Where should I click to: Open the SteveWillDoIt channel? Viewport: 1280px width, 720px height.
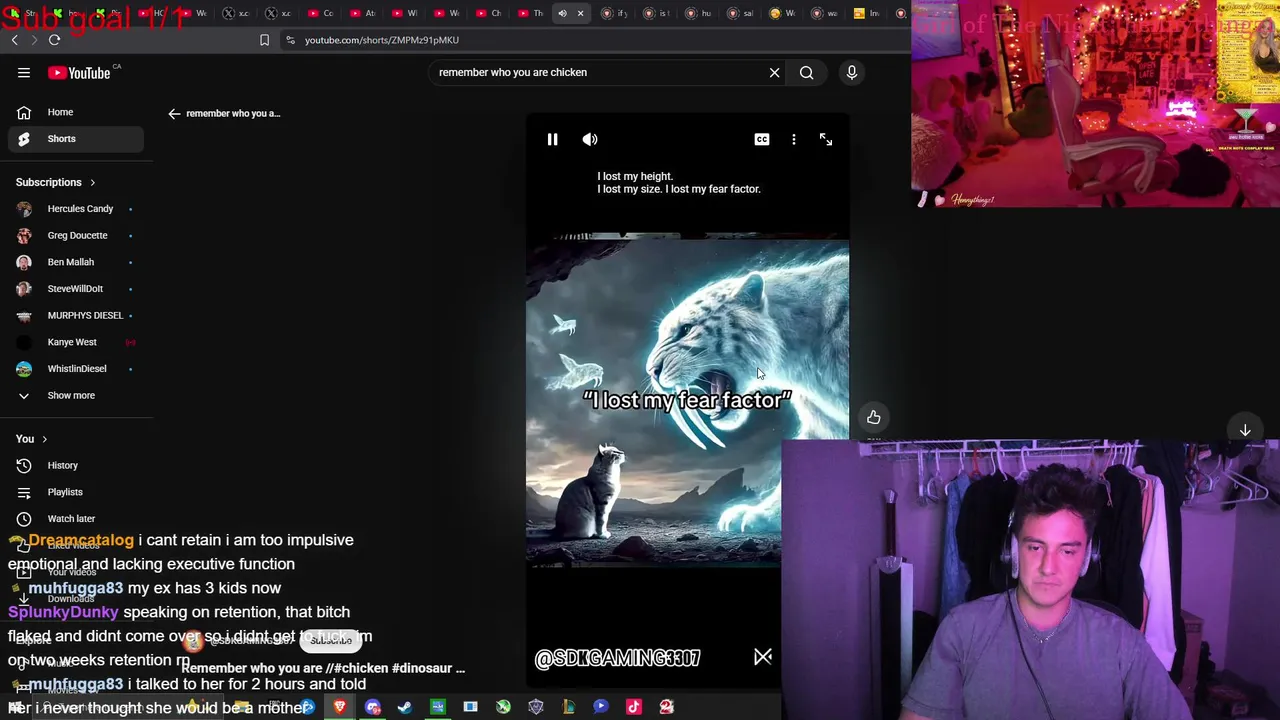pos(76,288)
